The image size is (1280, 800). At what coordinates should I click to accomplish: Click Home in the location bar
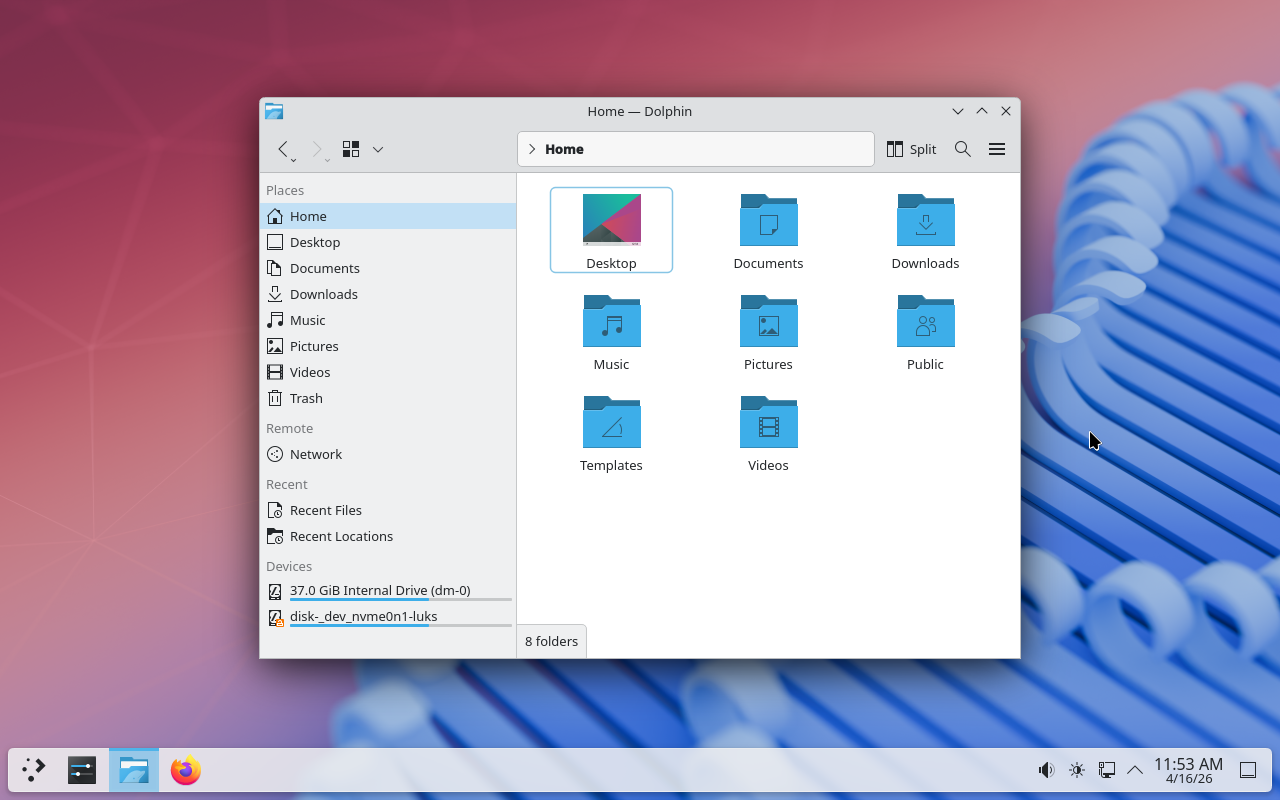click(x=564, y=149)
